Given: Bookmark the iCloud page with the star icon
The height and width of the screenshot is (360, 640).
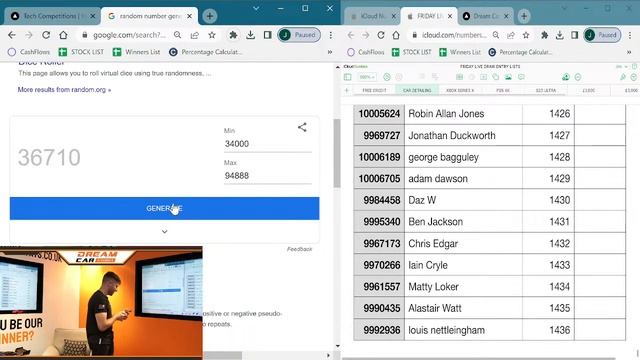Looking at the screenshot, I should (526, 35).
